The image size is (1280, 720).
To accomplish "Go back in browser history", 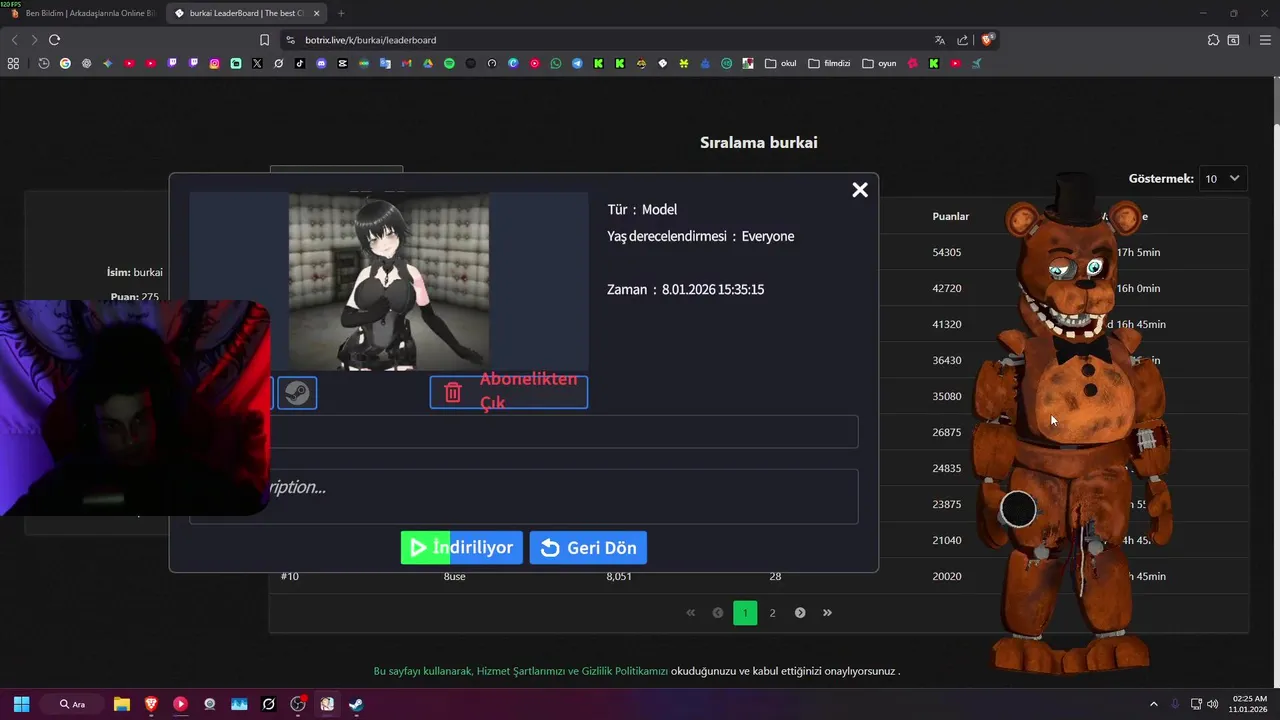I will click(14, 40).
